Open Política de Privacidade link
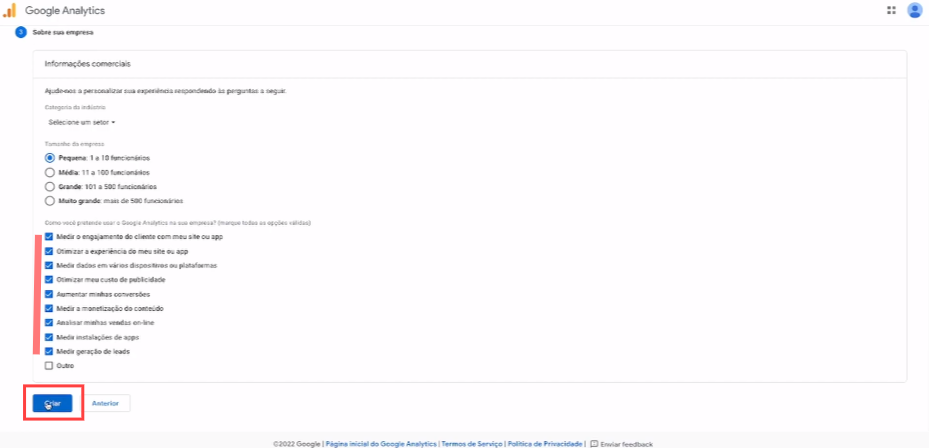This screenshot has height=448, width=929. 545,443
